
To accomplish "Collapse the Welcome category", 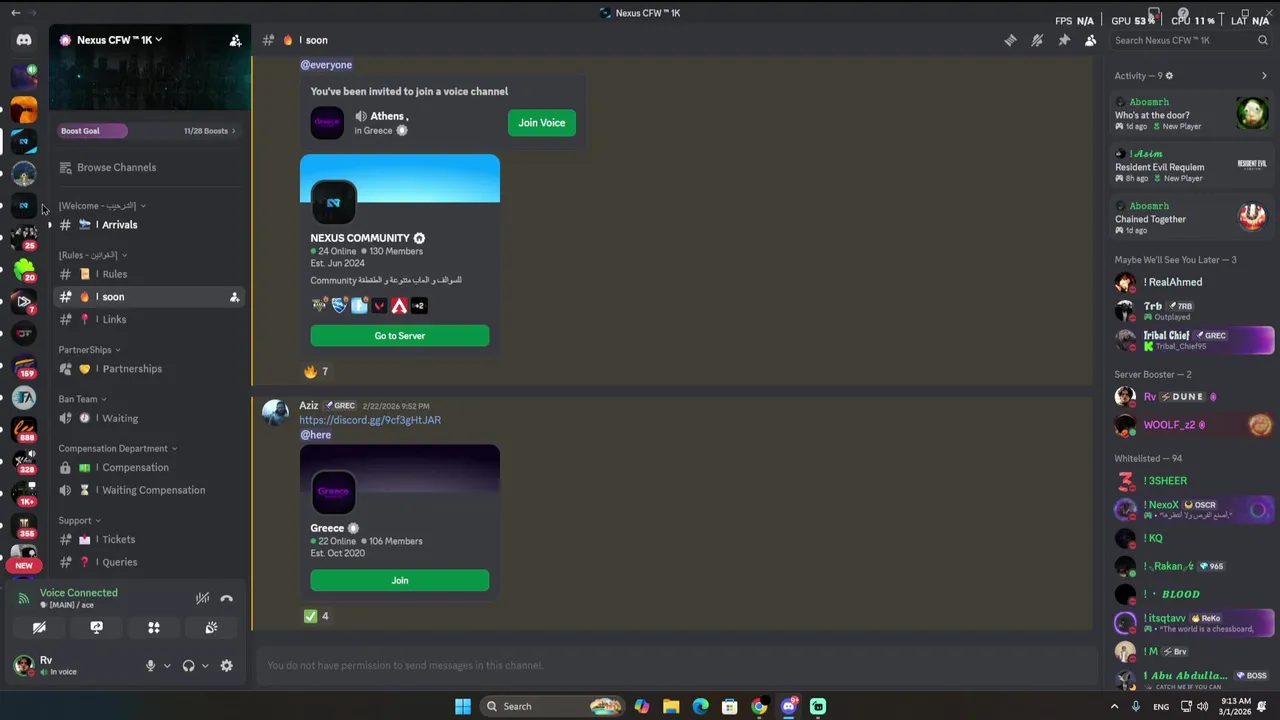I will [x=101, y=206].
